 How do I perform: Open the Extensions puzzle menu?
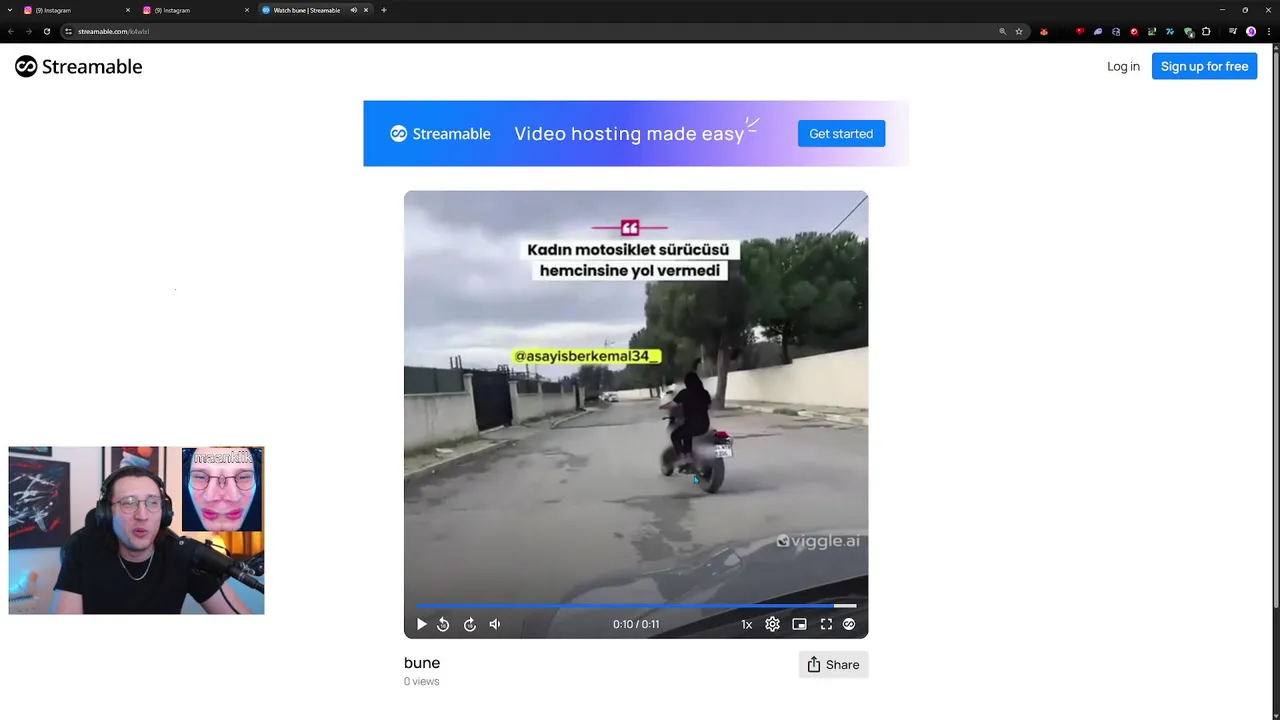coord(1206,31)
